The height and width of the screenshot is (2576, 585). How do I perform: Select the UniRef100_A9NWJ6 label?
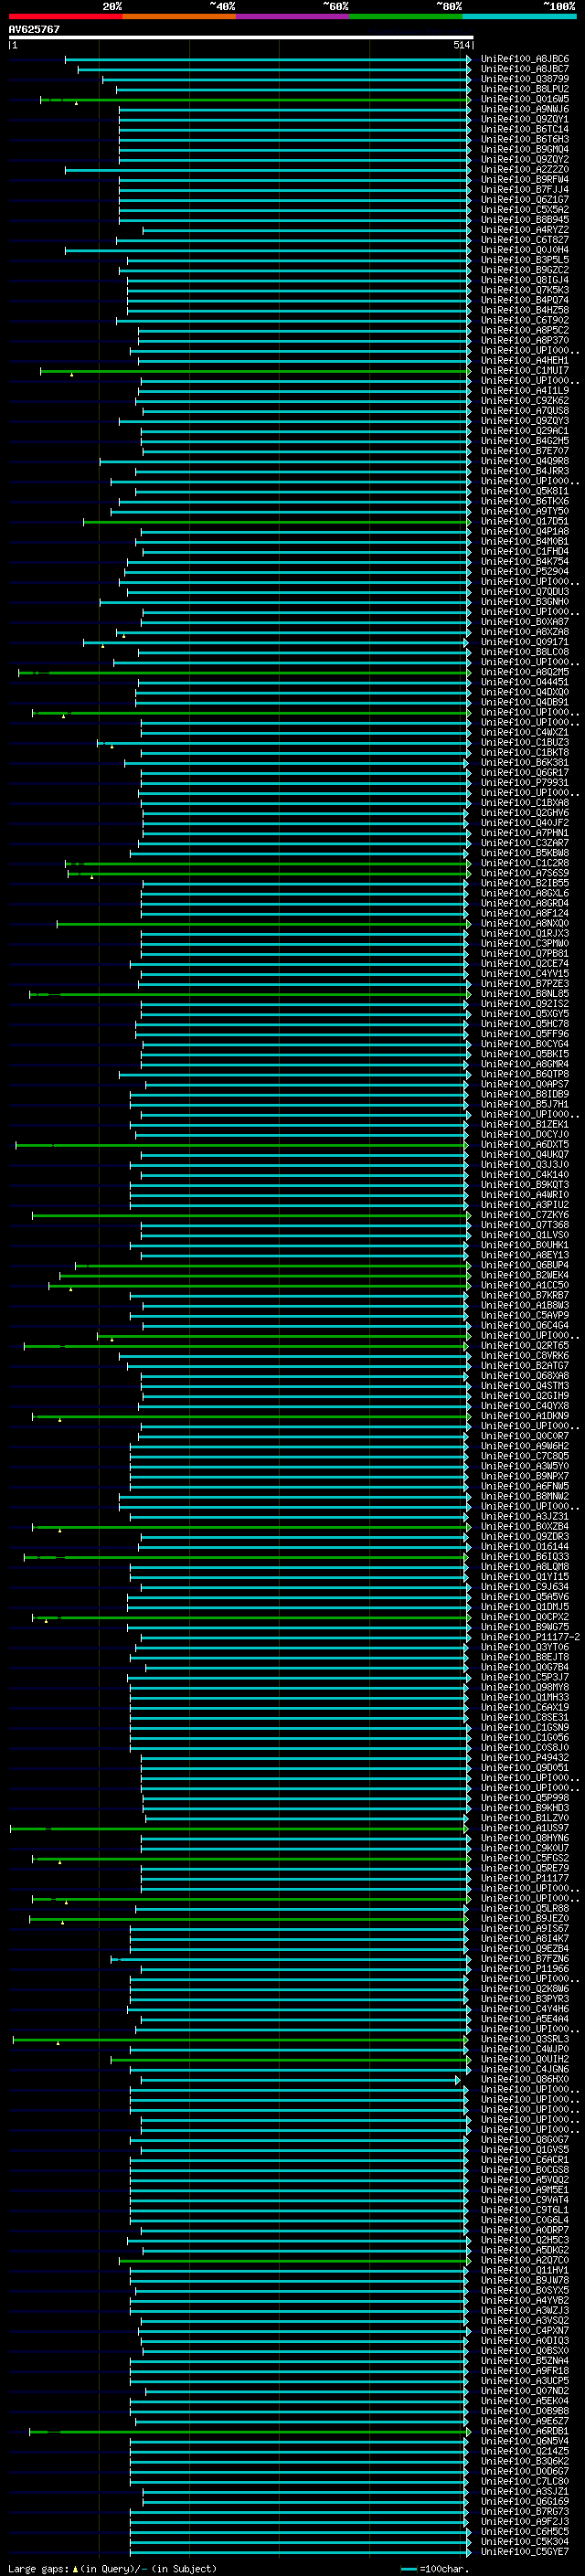525,109
